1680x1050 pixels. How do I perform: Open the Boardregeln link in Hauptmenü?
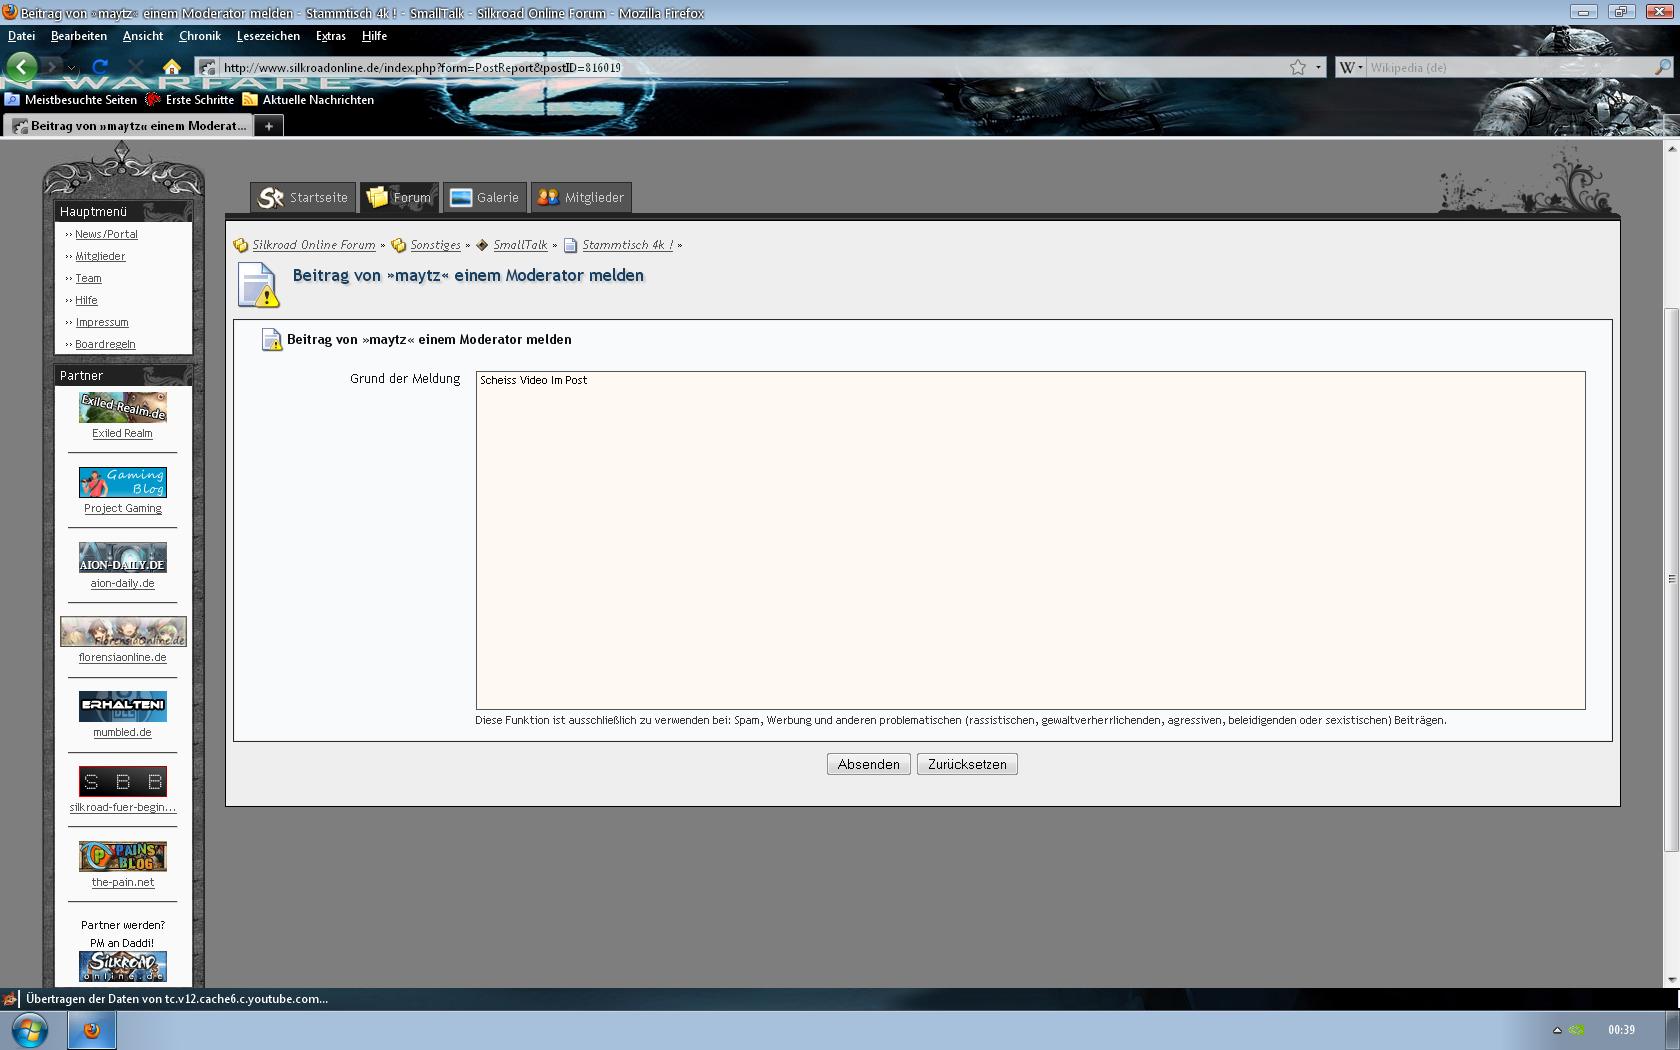[105, 344]
